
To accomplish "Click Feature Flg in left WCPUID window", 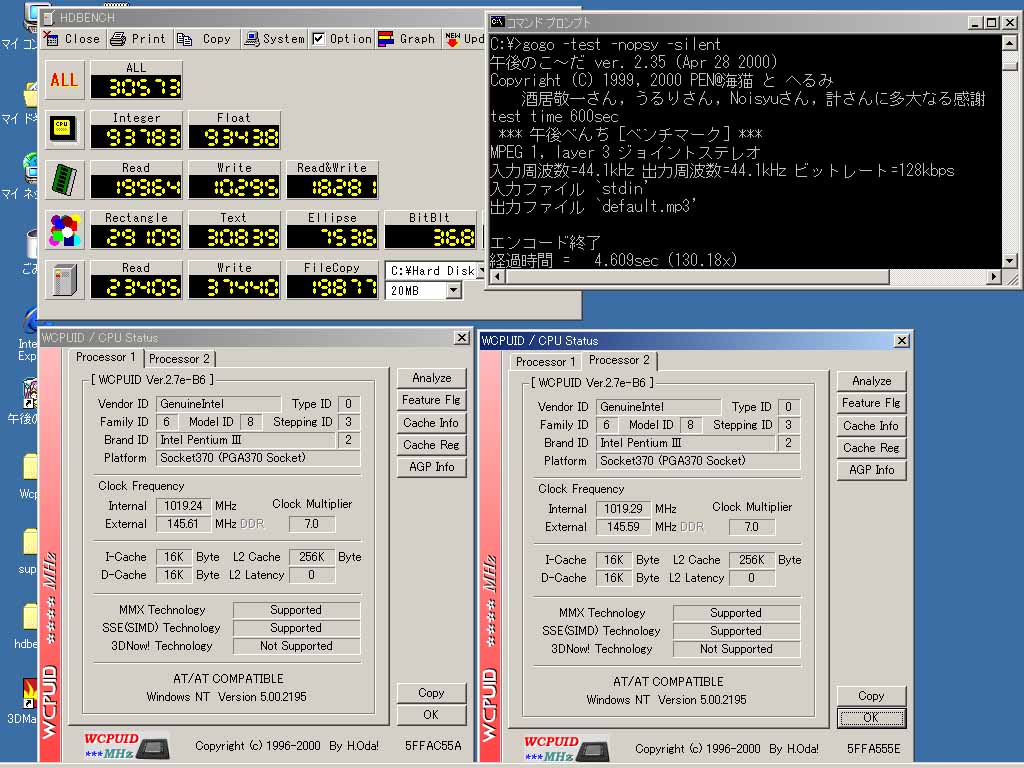I will pos(432,400).
